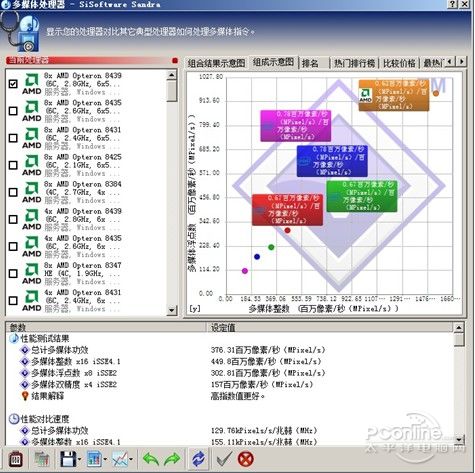Viewport: 475px width, 473px height.
Task: Click the clock icon of 性能对比速度 section
Action: pyautogui.click(x=14, y=419)
